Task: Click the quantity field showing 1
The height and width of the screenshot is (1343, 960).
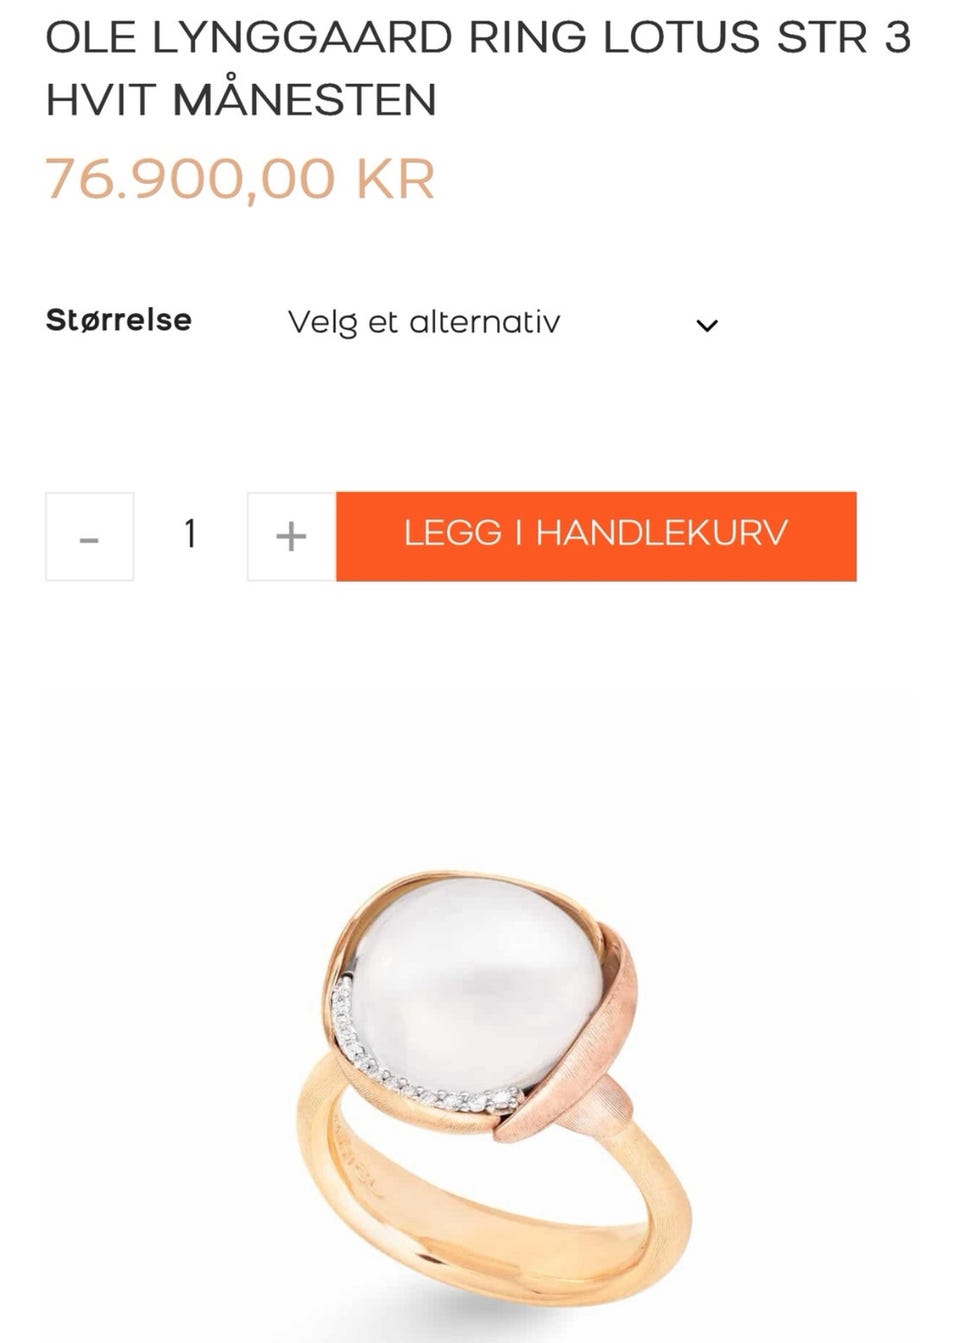Action: click(190, 536)
